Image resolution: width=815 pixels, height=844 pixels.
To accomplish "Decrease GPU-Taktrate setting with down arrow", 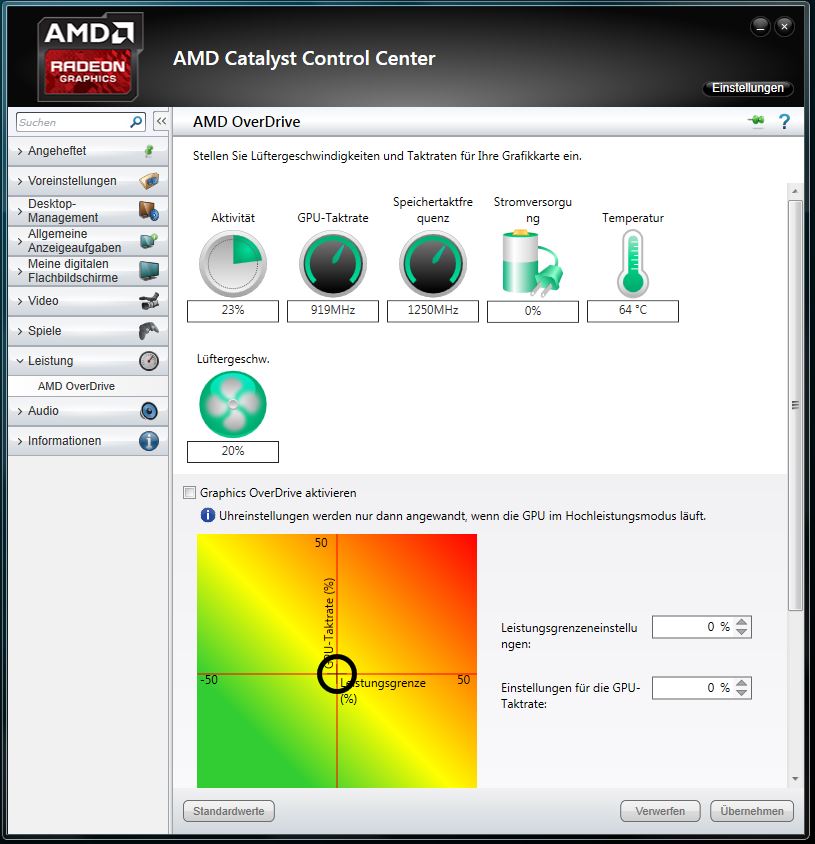I will point(742,693).
